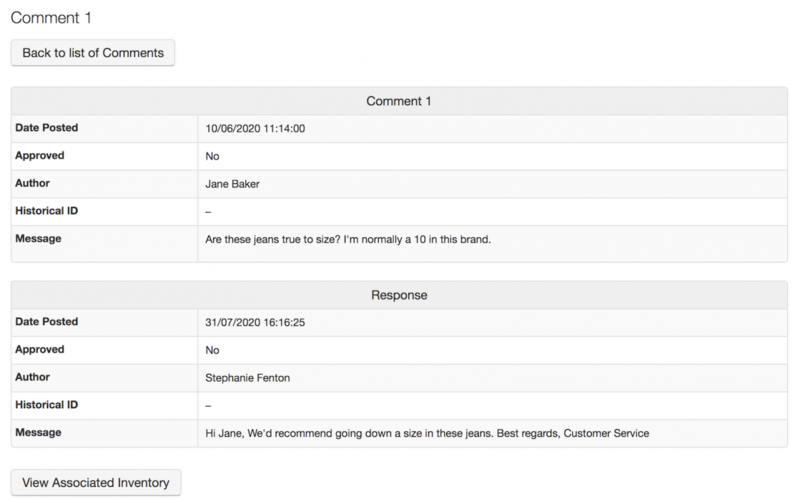
Task: Click Historical ID label in Comment 1 table
Action: [x=48, y=211]
